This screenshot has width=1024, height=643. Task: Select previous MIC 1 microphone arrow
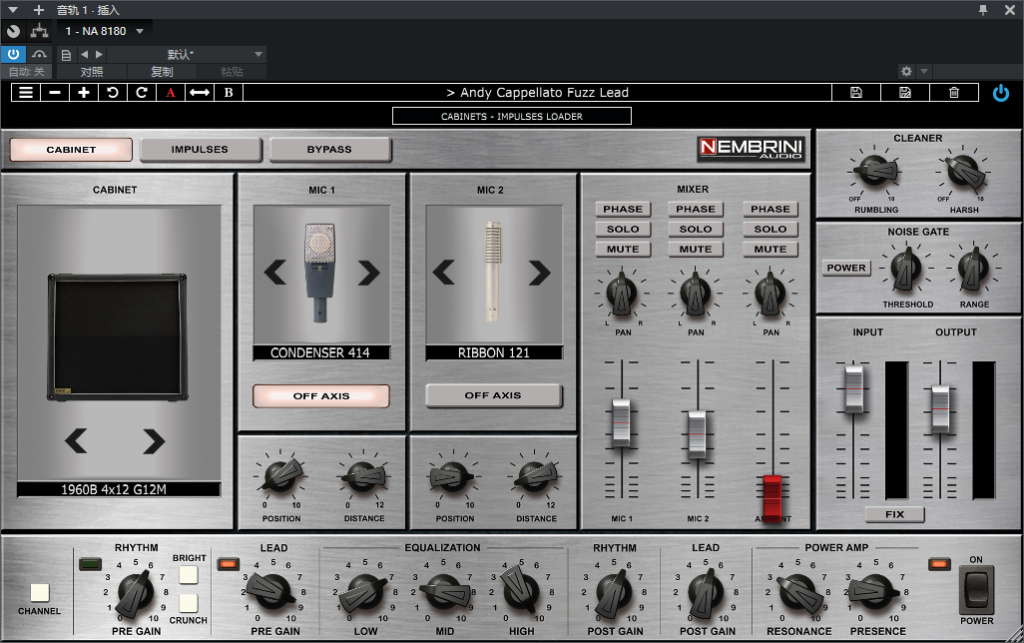274,271
